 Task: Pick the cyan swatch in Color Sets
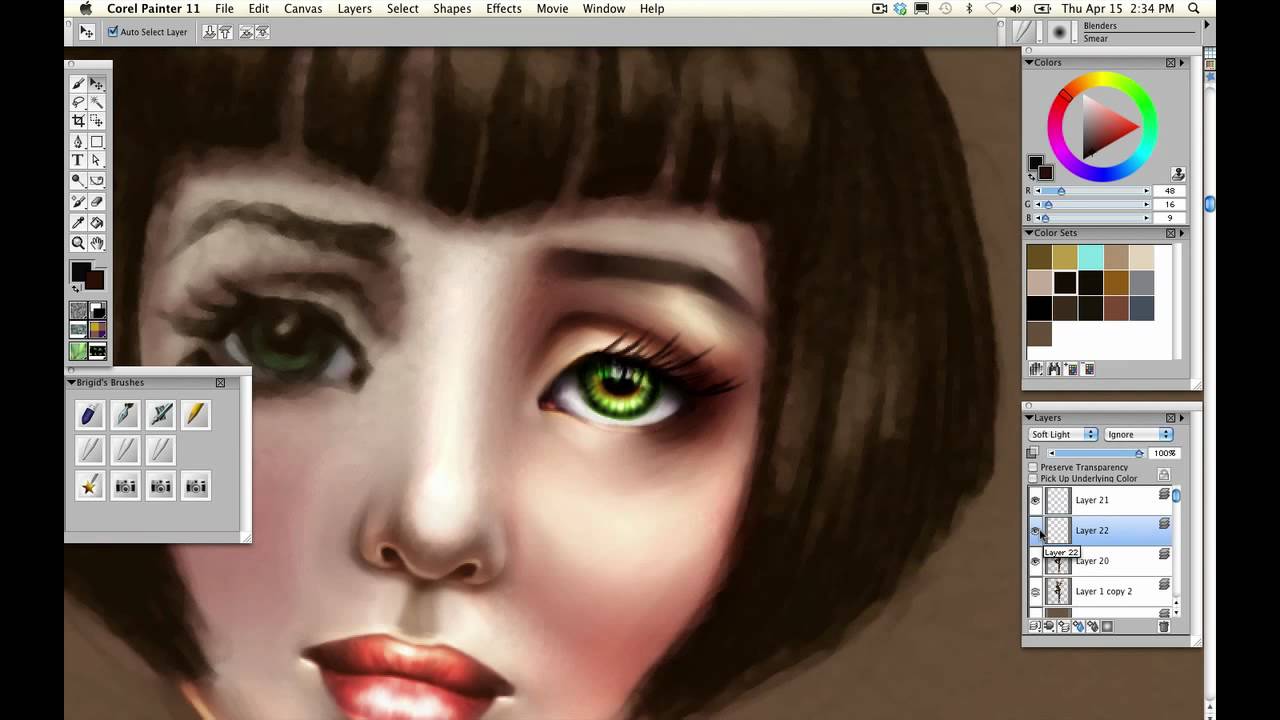tap(1090, 258)
